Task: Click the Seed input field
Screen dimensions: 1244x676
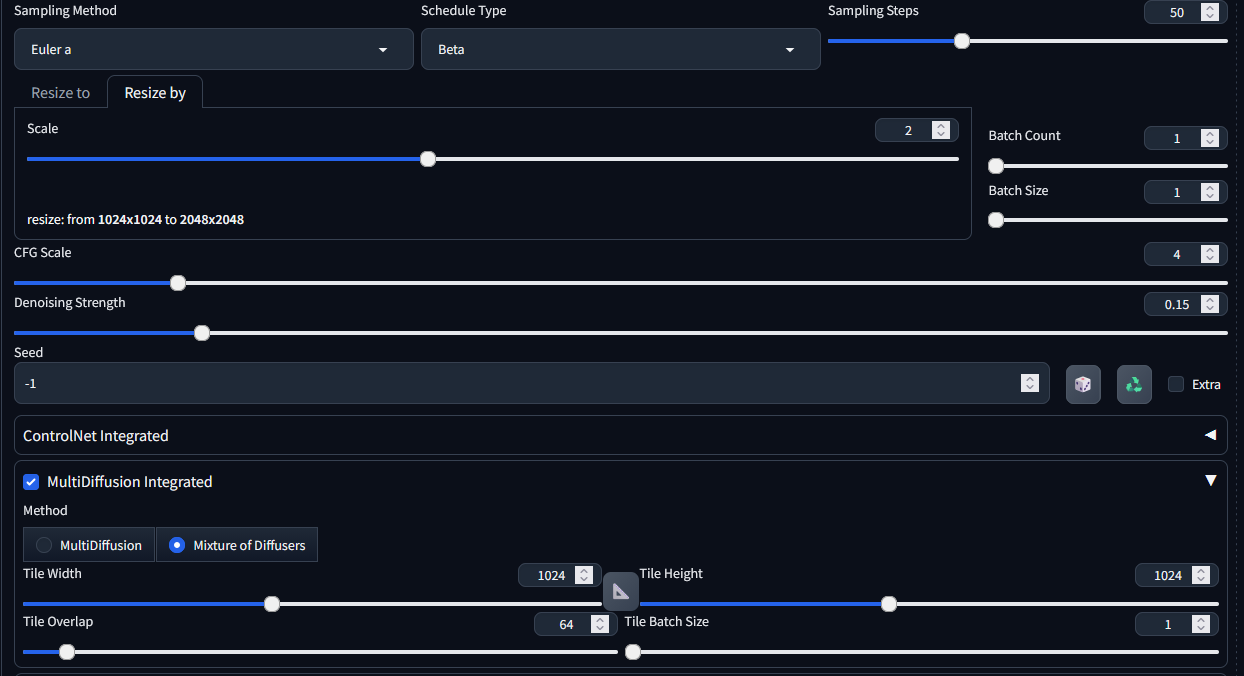Action: [531, 383]
